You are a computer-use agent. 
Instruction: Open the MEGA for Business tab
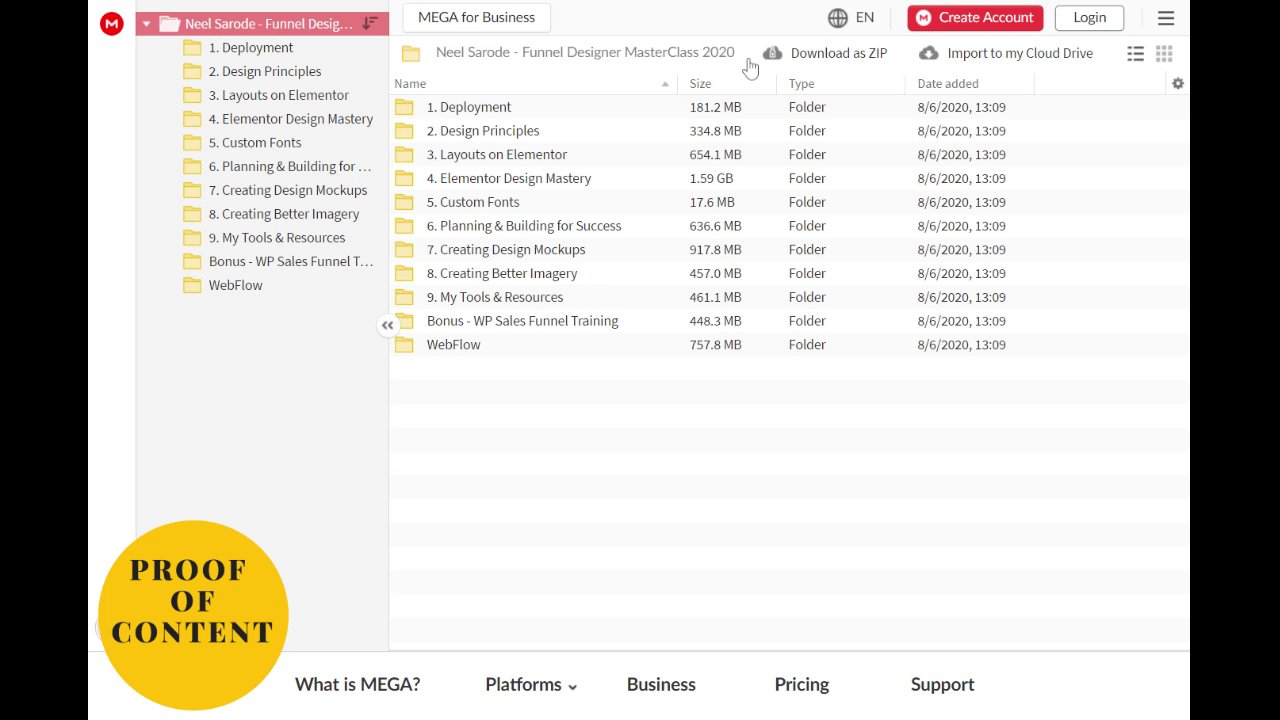tap(476, 18)
